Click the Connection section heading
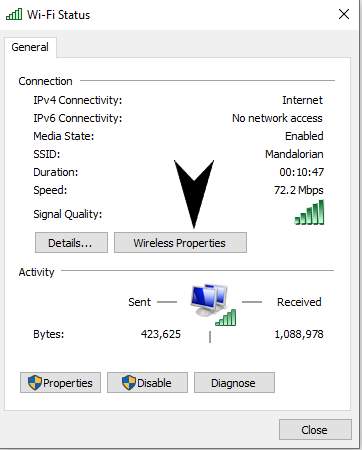362x450 pixels. point(45,81)
